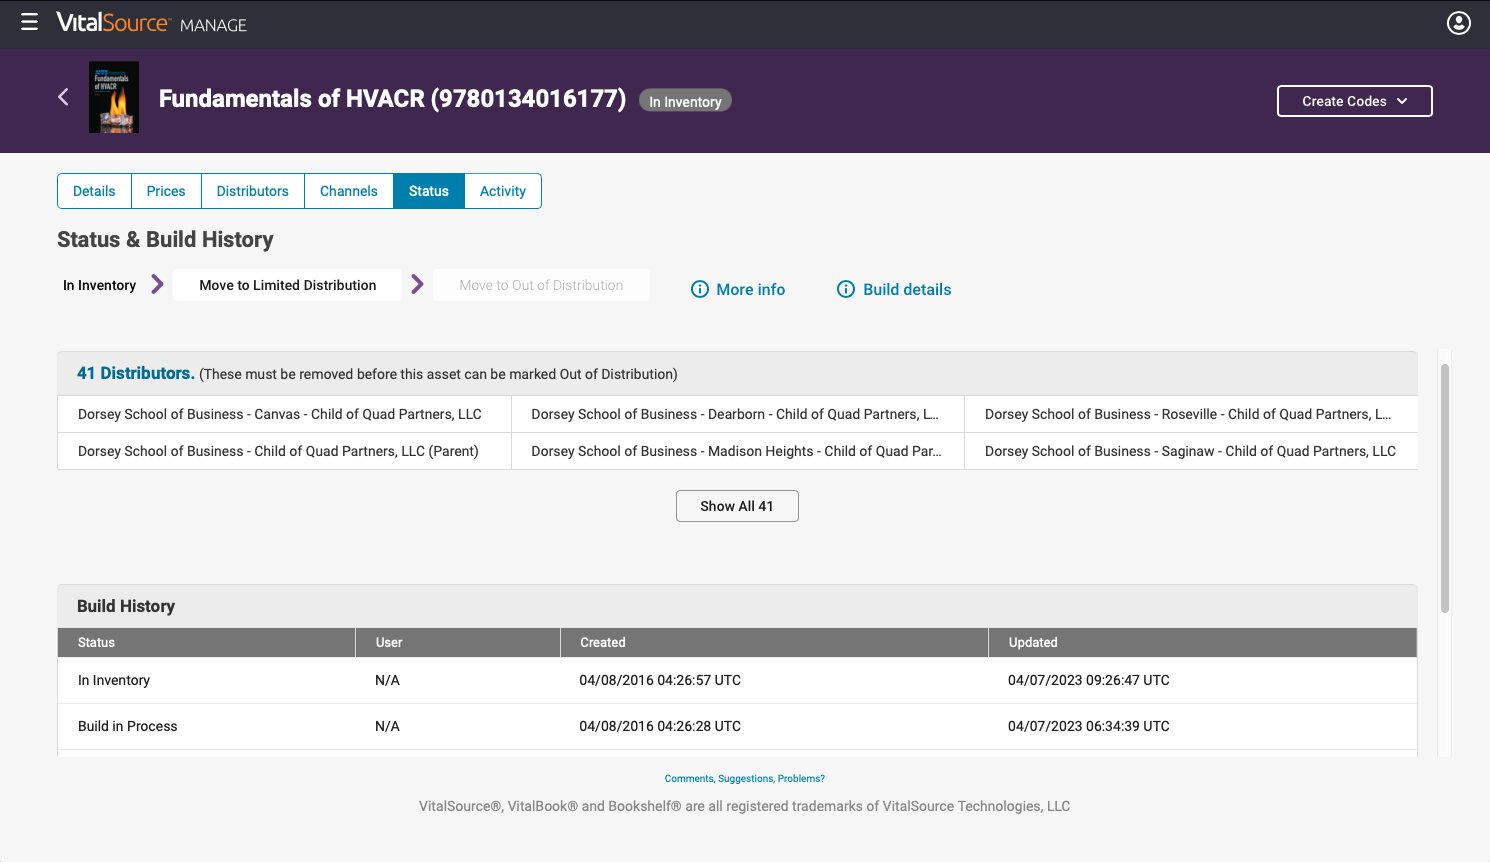This screenshot has width=1490, height=862.
Task: Select the Dorsey School of Business - Canvas distributor cell
Action: click(284, 414)
